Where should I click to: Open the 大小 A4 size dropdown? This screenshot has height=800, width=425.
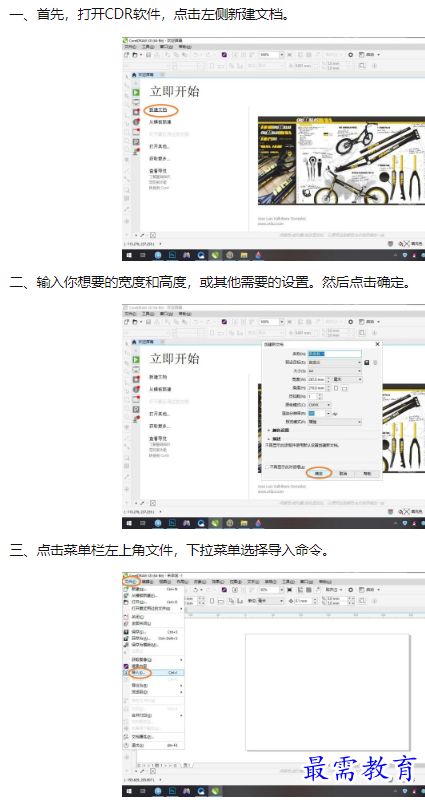click(334, 371)
